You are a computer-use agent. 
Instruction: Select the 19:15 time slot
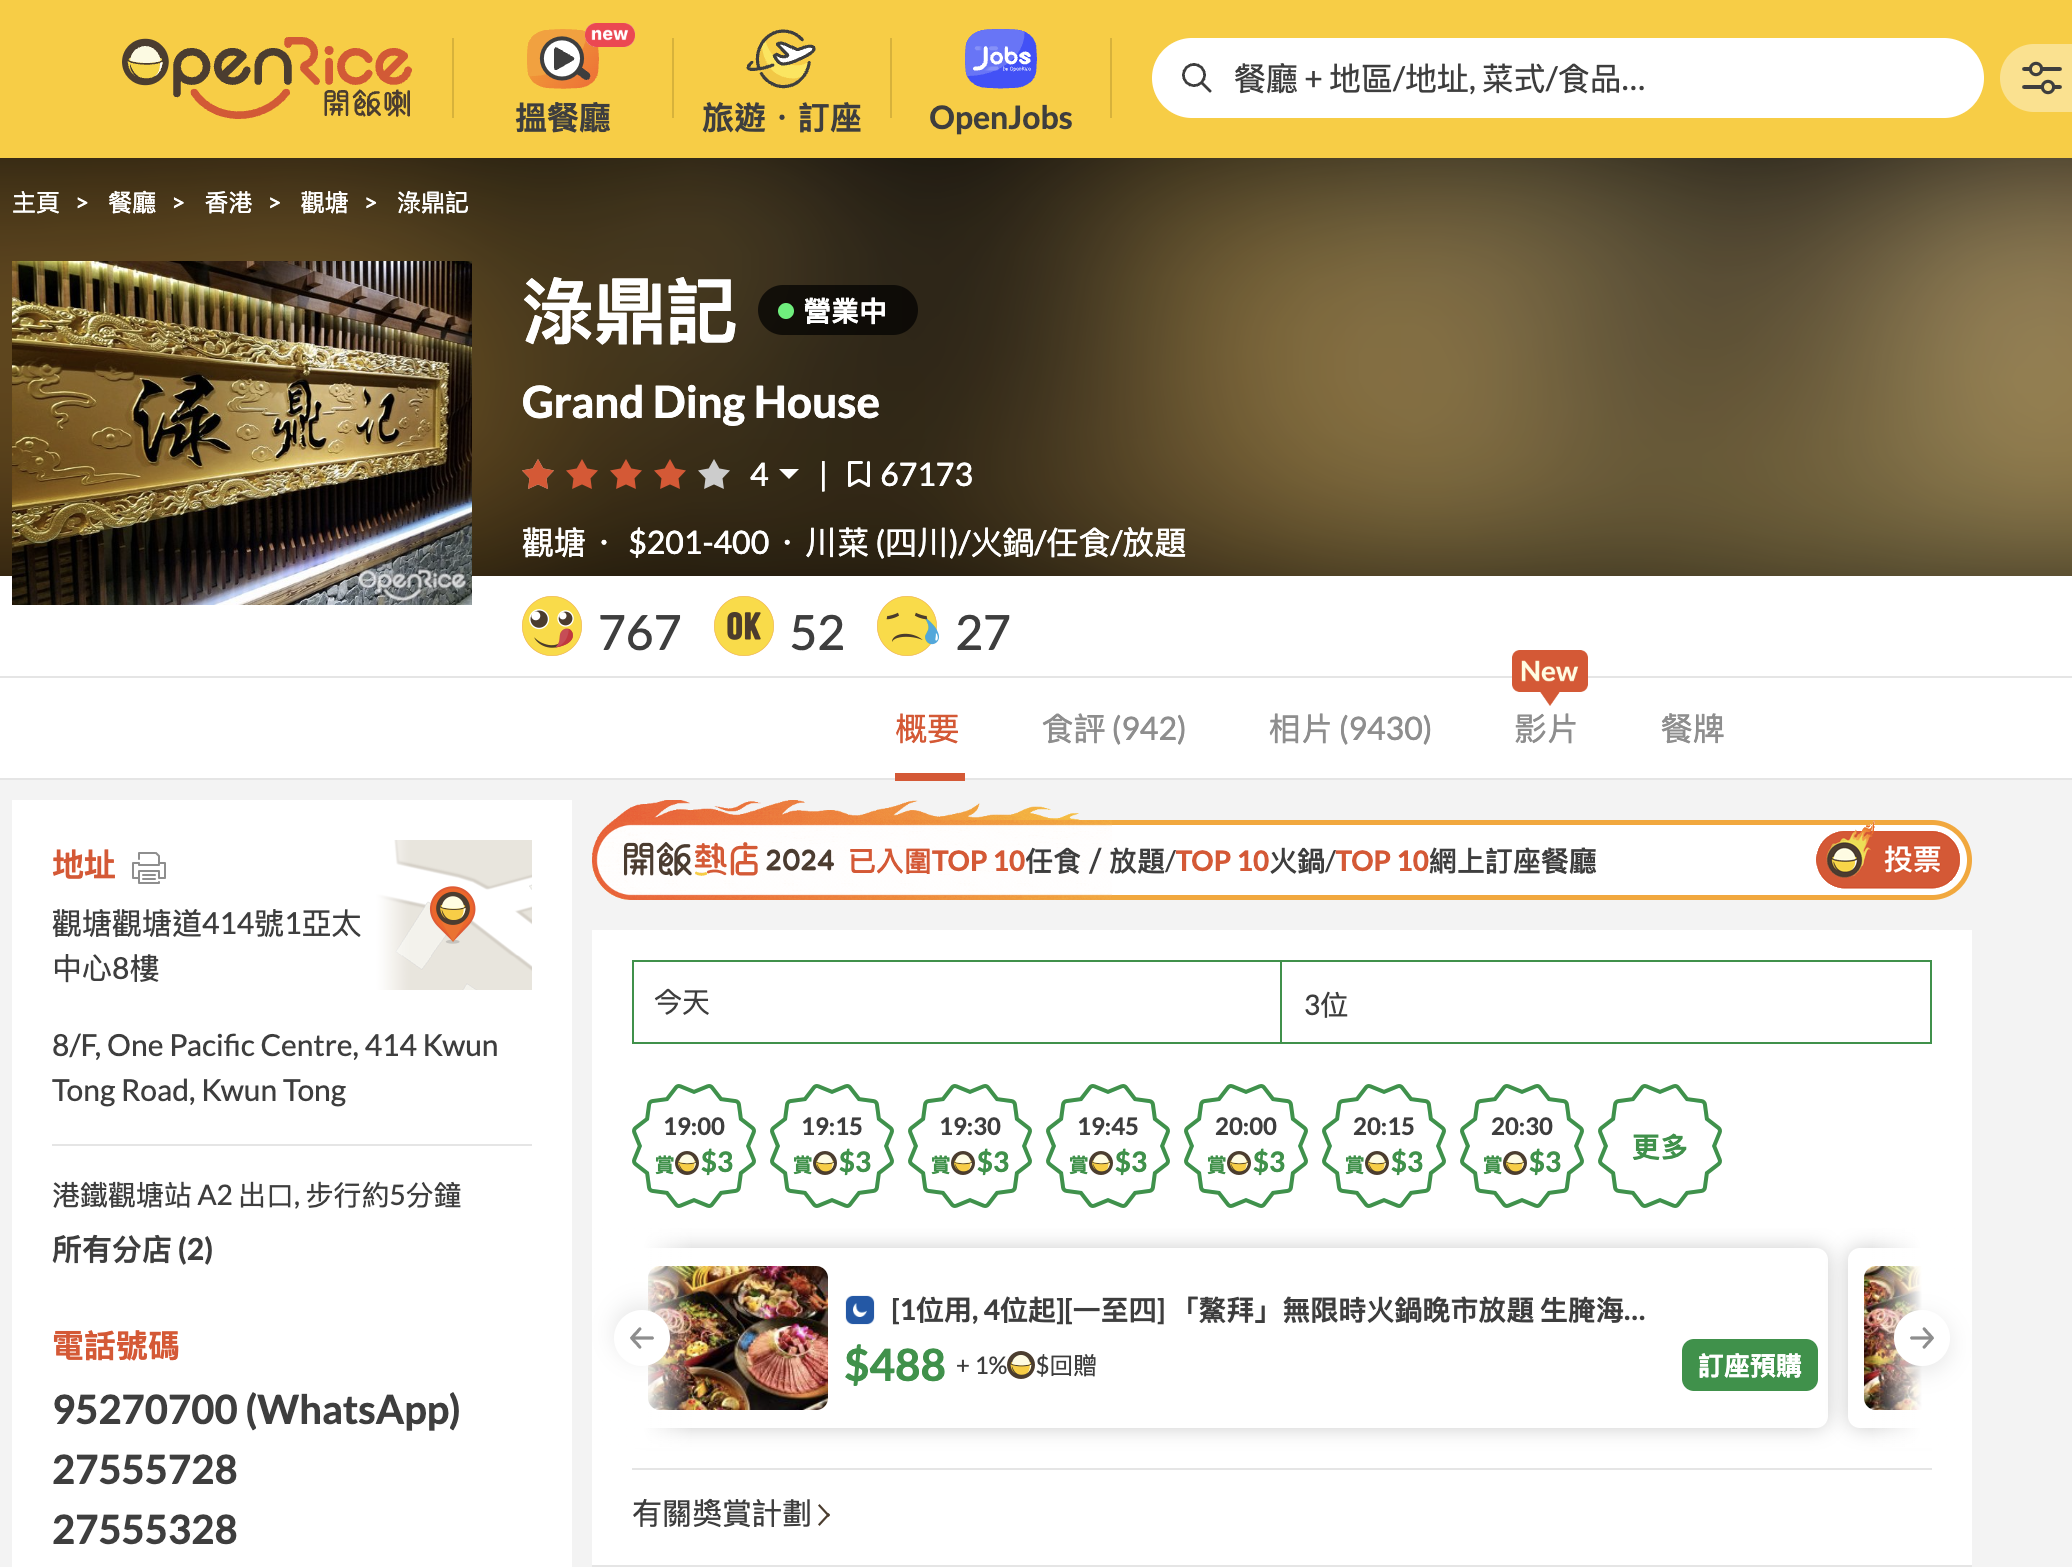(832, 1146)
